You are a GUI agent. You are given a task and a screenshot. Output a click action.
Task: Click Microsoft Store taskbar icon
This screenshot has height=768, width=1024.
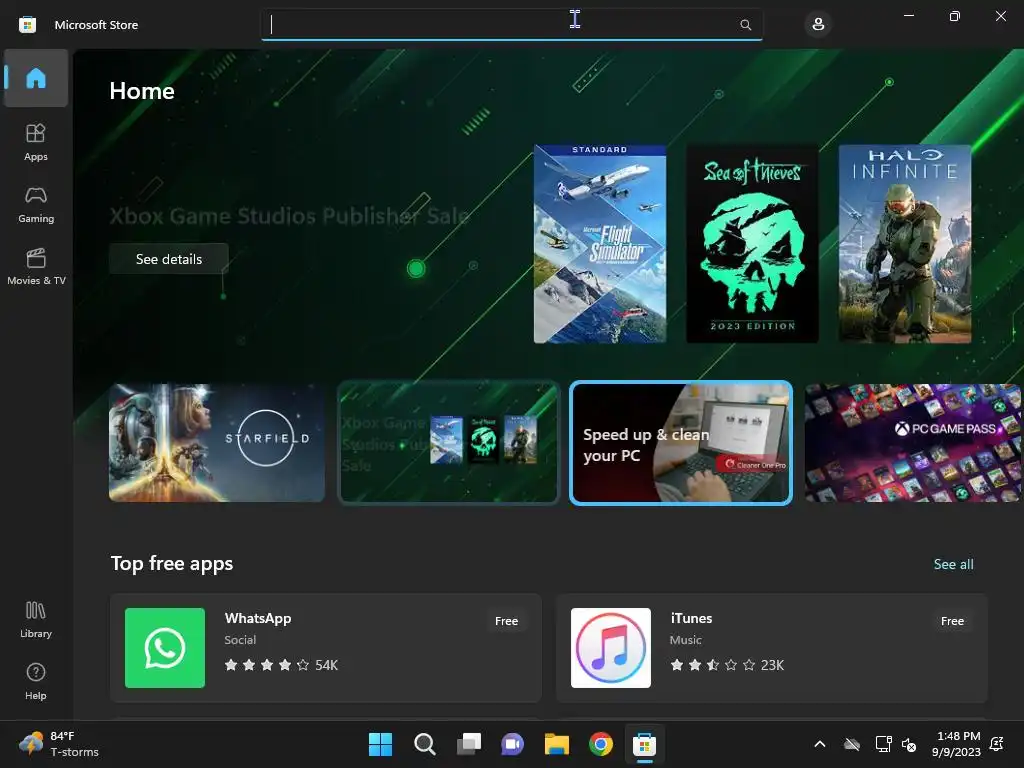(x=645, y=744)
